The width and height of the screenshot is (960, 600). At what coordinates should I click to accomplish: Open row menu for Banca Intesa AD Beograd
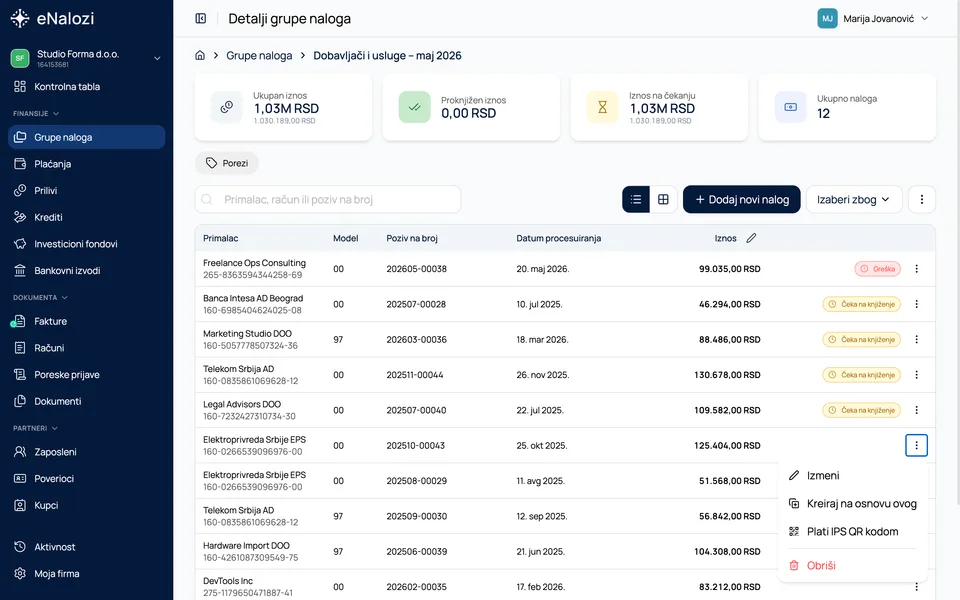(x=917, y=304)
